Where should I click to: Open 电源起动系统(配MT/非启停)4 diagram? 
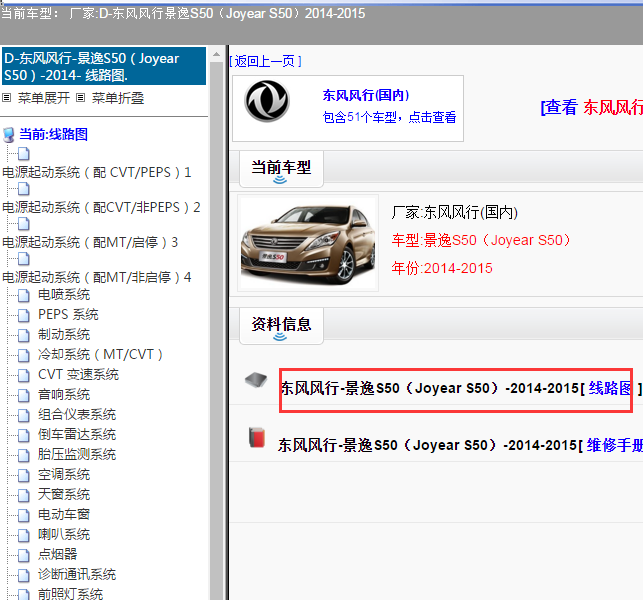click(x=97, y=277)
